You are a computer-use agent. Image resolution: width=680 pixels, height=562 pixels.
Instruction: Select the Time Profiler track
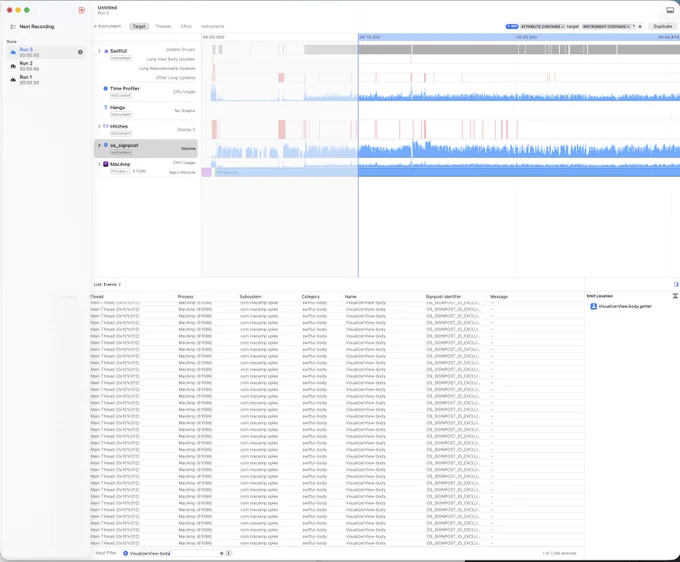[x=146, y=92]
